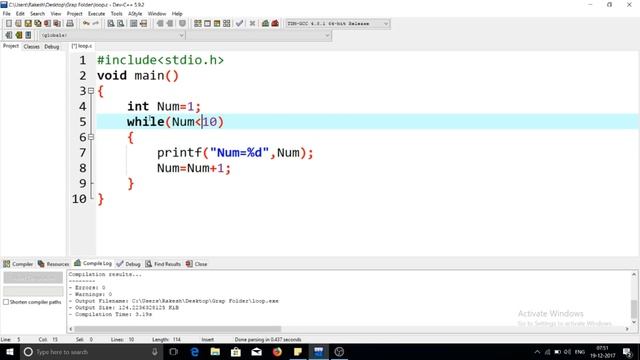The width and height of the screenshot is (640, 360).
Task: Open the Tools menu
Action: coord(116,13)
